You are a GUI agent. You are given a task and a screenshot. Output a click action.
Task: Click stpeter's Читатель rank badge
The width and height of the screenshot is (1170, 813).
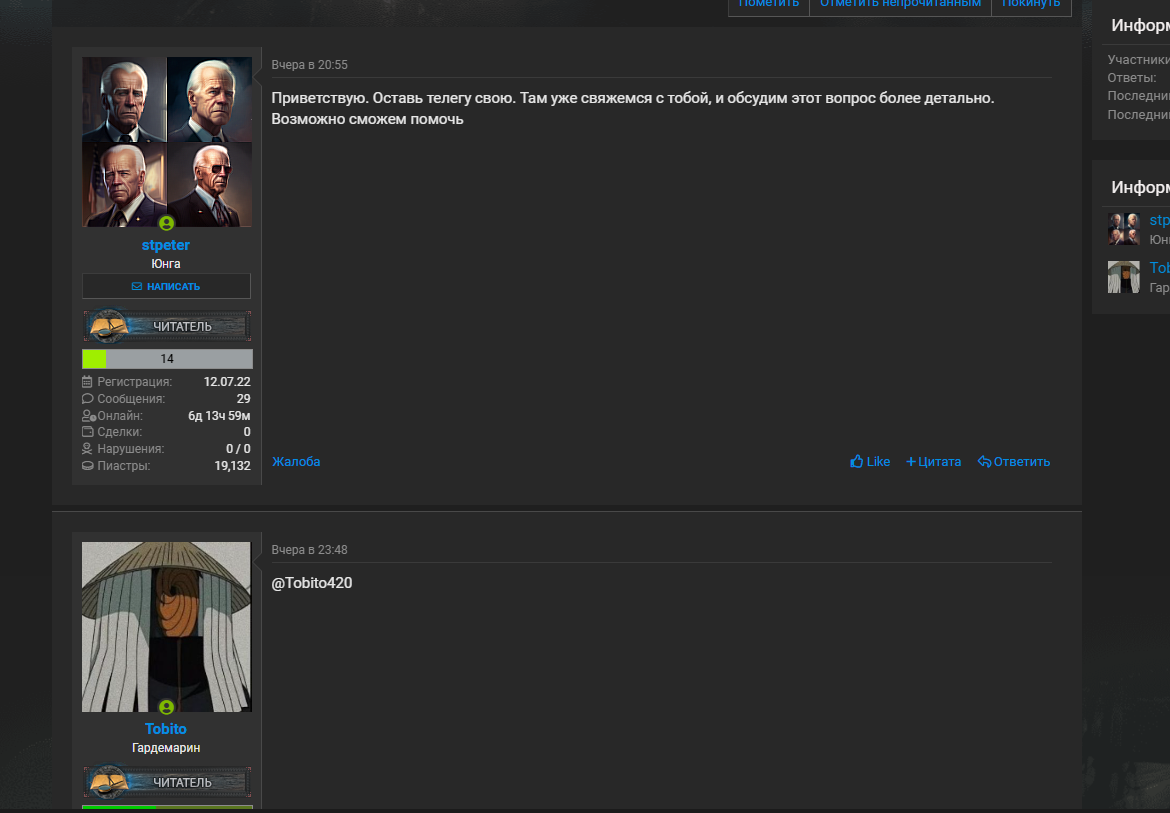(167, 326)
